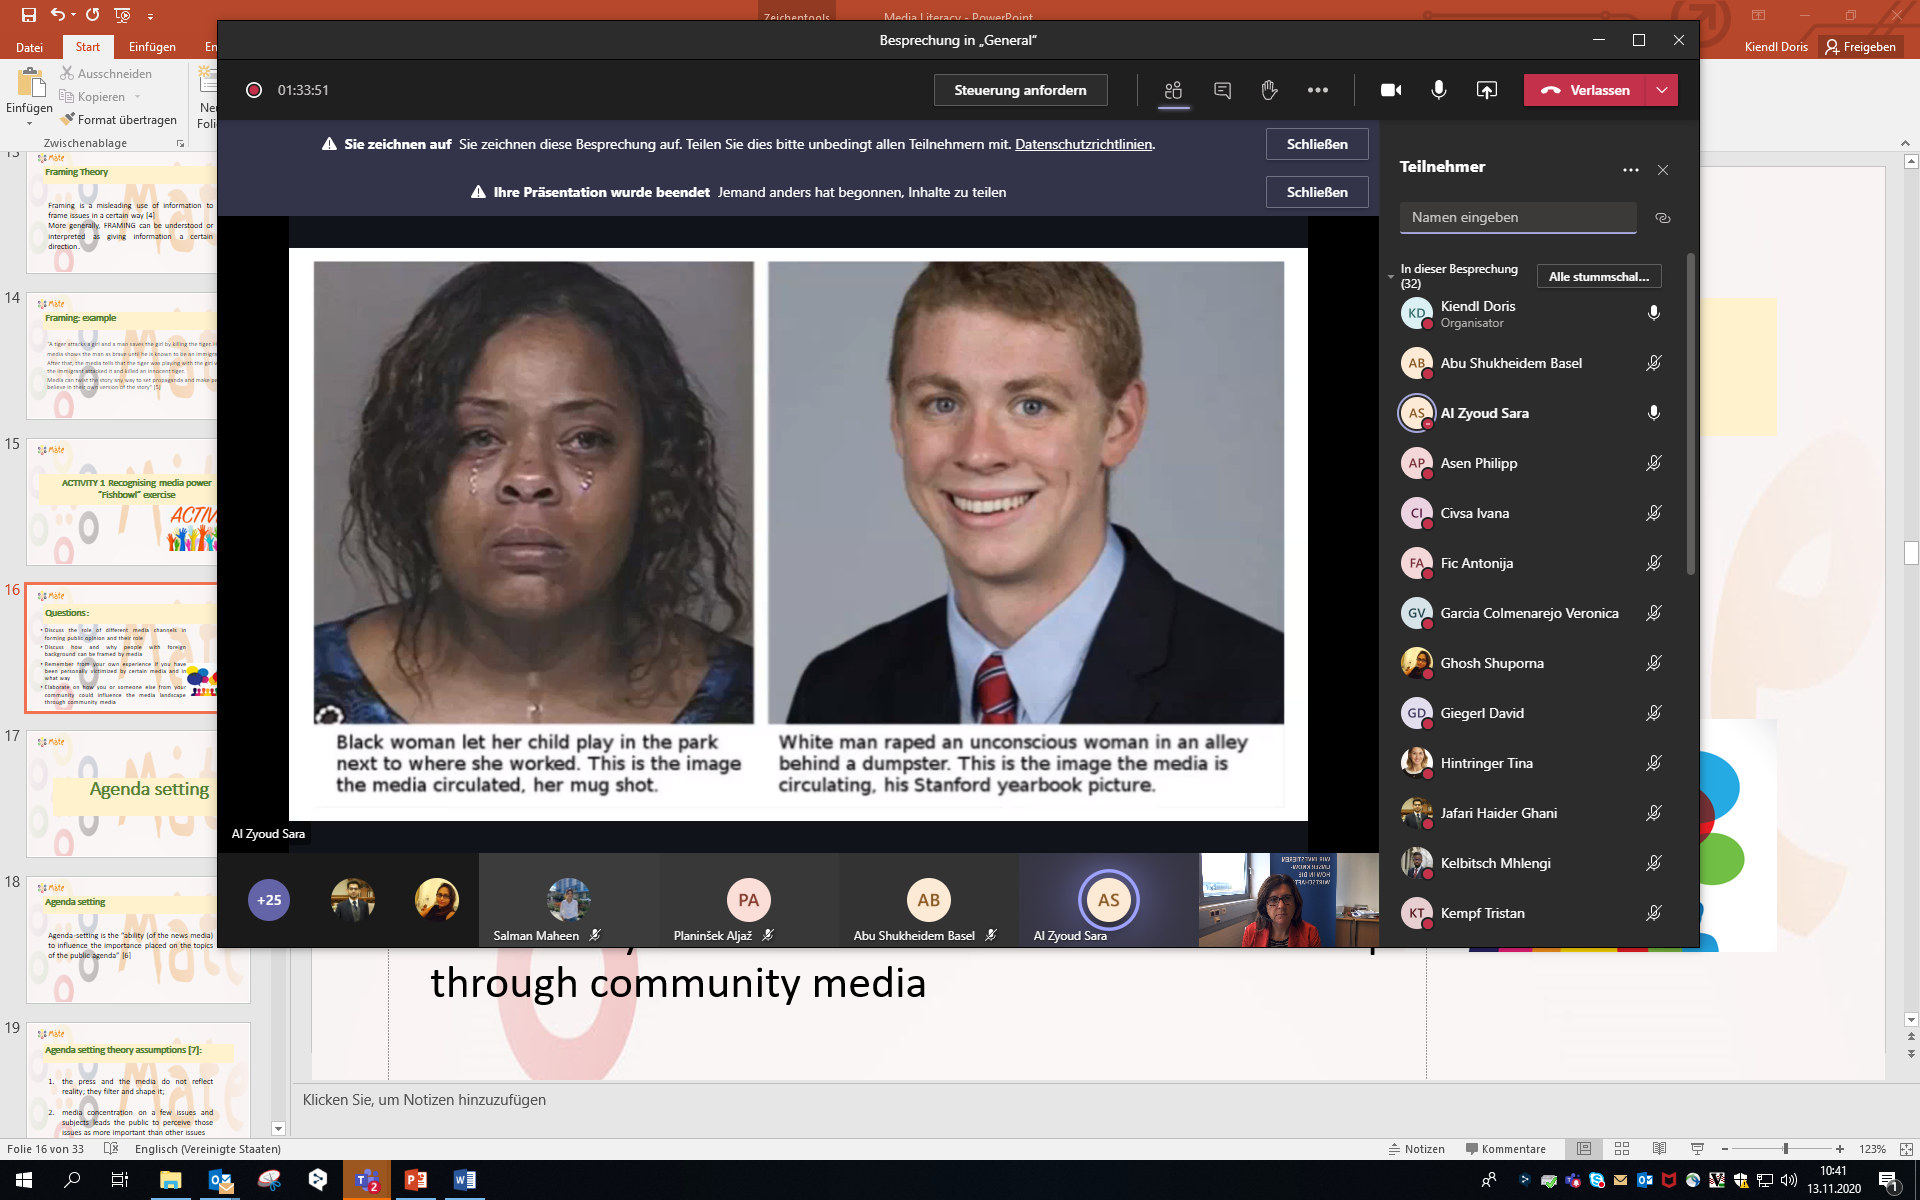Open Kommentare pane from status bar
This screenshot has height=1200, width=1920.
click(x=1505, y=1149)
